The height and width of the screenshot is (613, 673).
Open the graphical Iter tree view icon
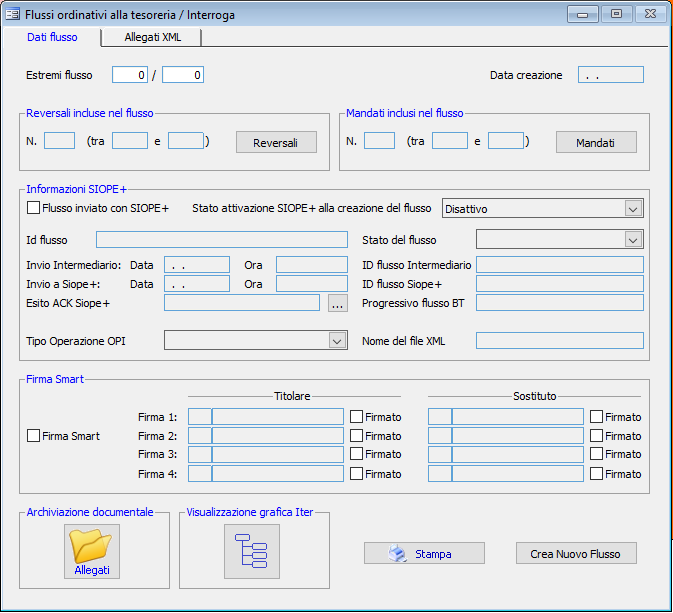coord(252,551)
